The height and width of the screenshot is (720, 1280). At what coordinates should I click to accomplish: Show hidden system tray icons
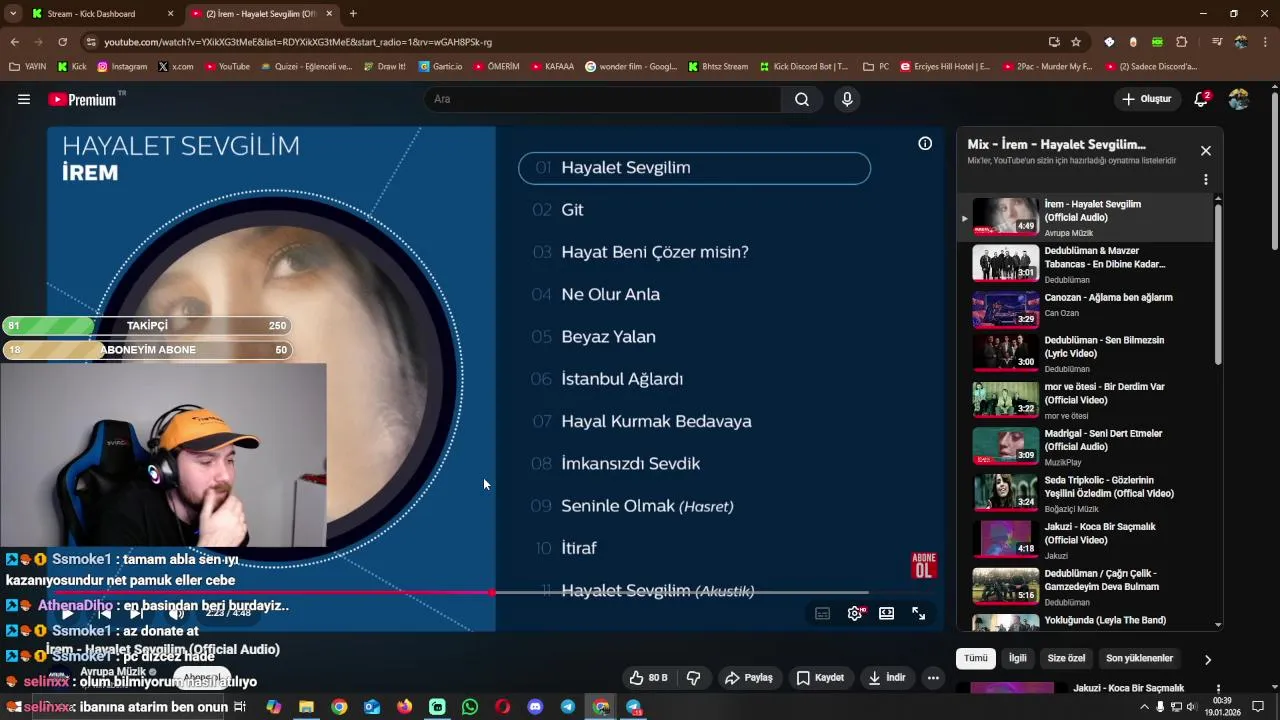coord(1144,707)
